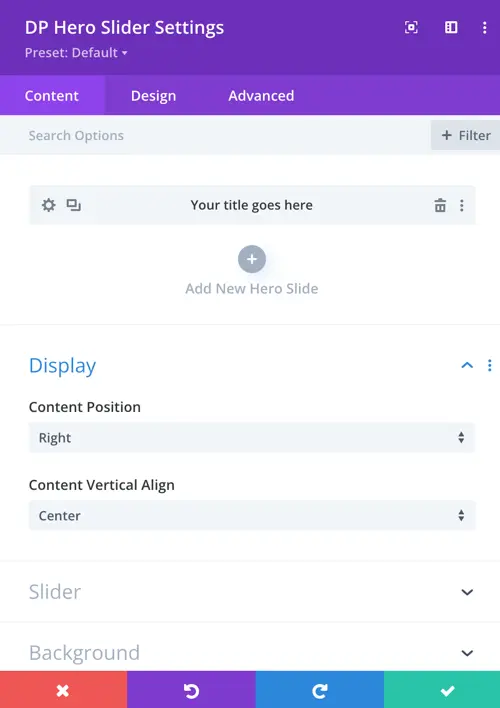Switch to the Design tab
Viewport: 500px width, 708px height.
(x=154, y=96)
